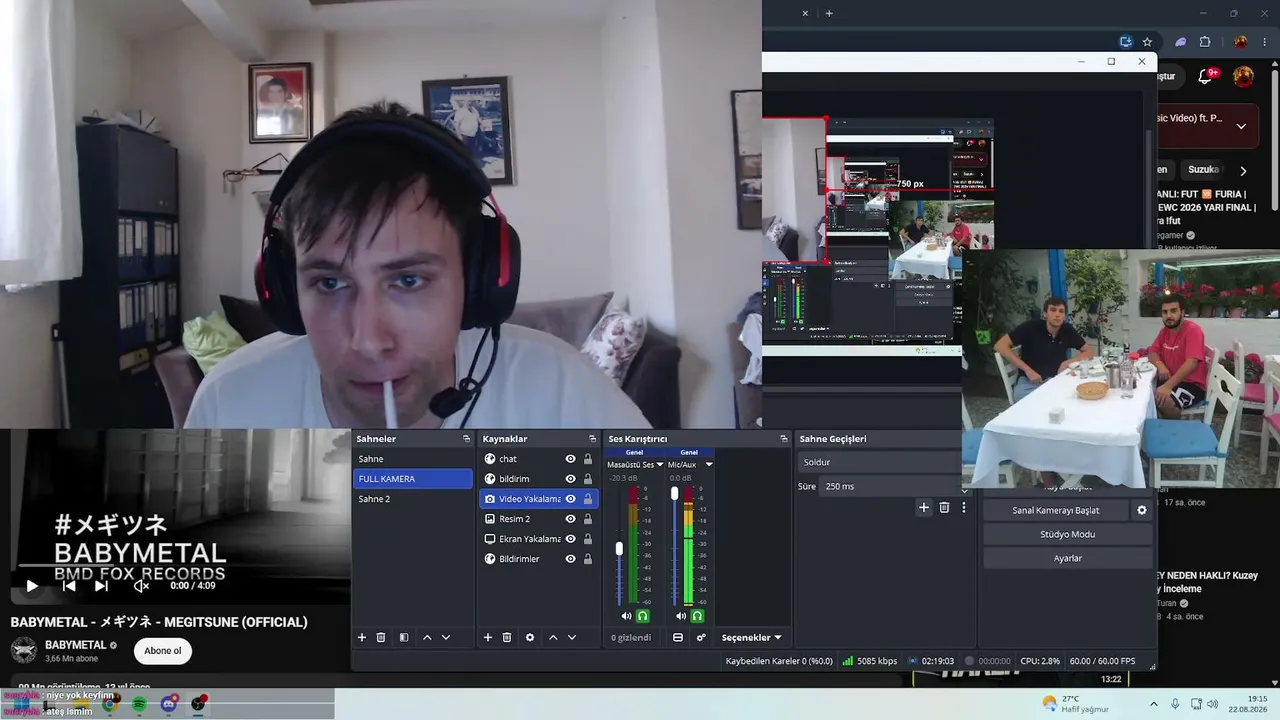Image resolution: width=1280 pixels, height=720 pixels.
Task: Hide the Resim 2 source
Action: (571, 519)
